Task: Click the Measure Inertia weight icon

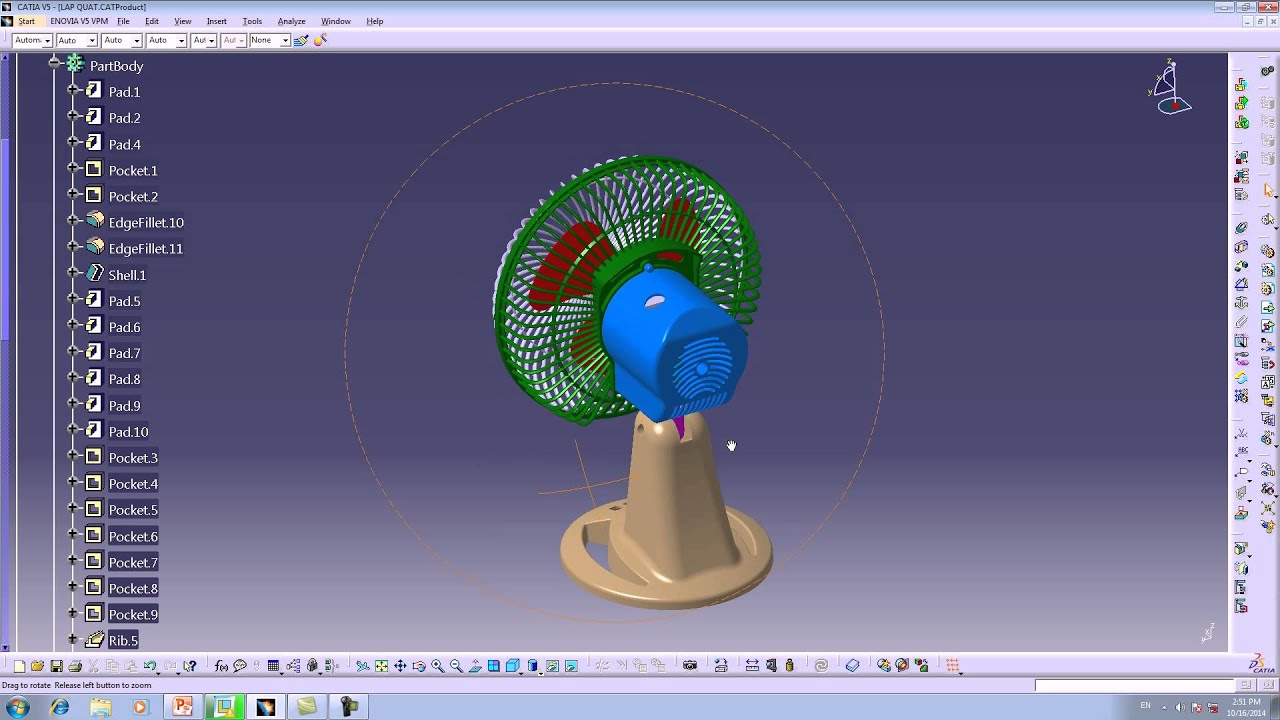Action: coord(789,666)
